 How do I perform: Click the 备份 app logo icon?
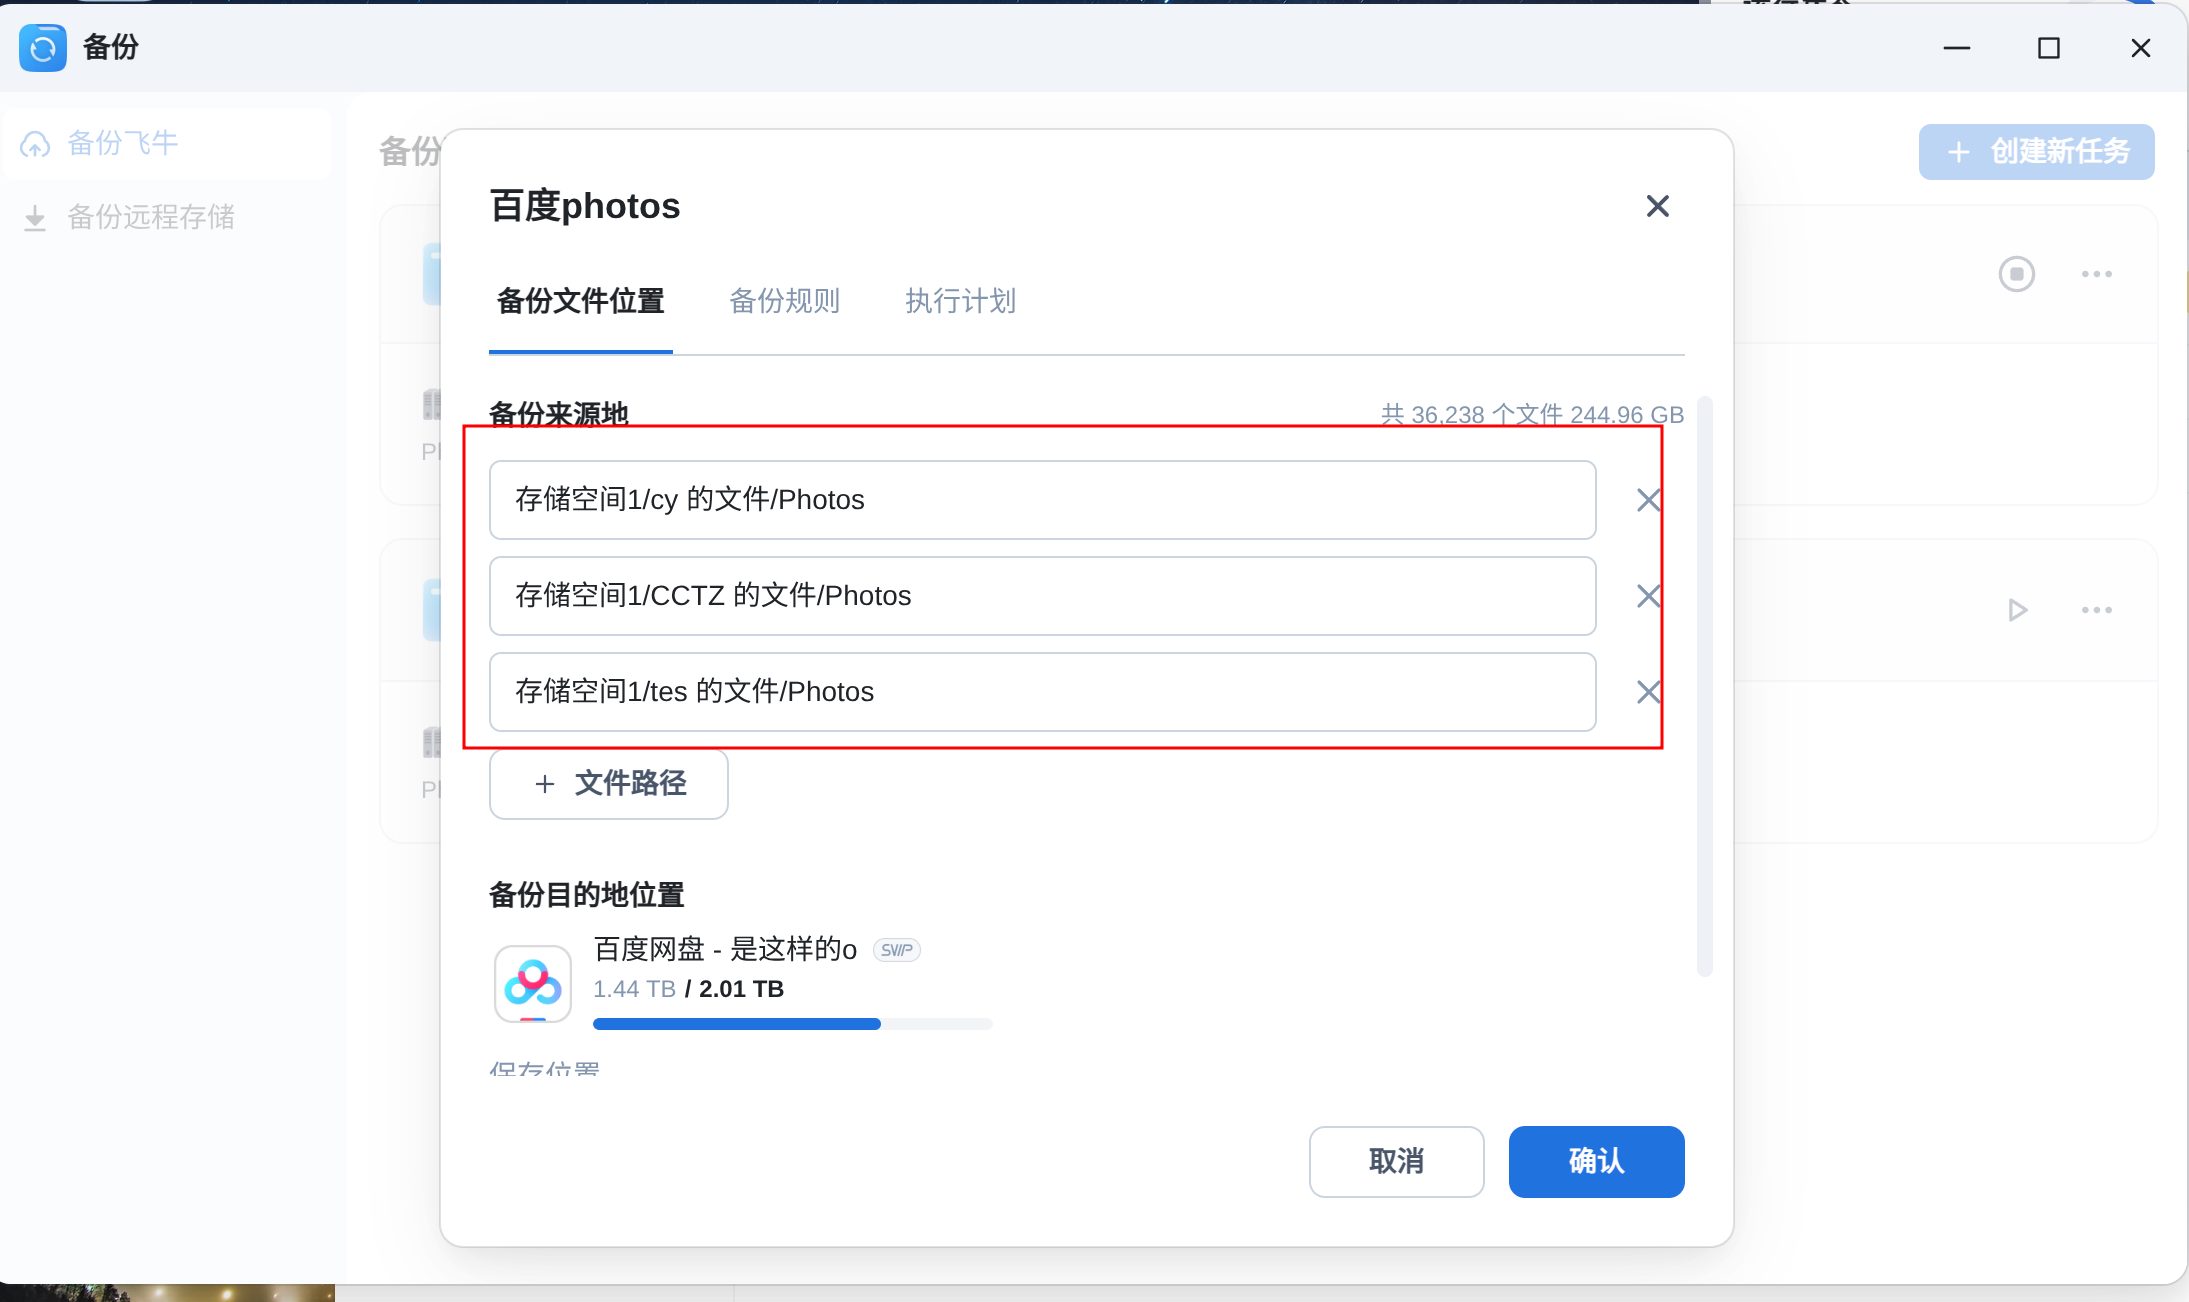(x=43, y=48)
